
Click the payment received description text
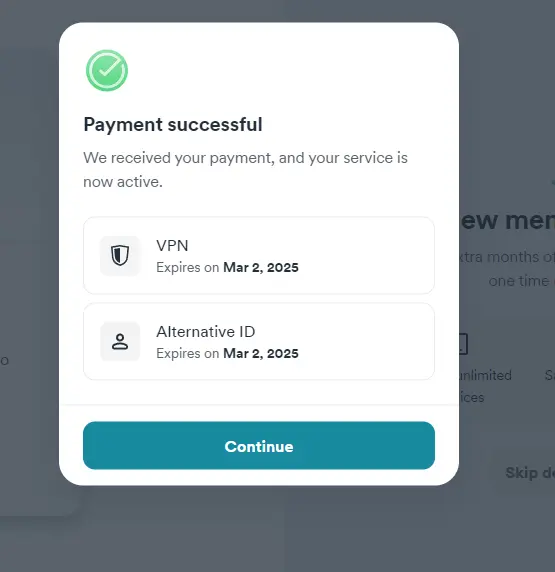tap(245, 170)
